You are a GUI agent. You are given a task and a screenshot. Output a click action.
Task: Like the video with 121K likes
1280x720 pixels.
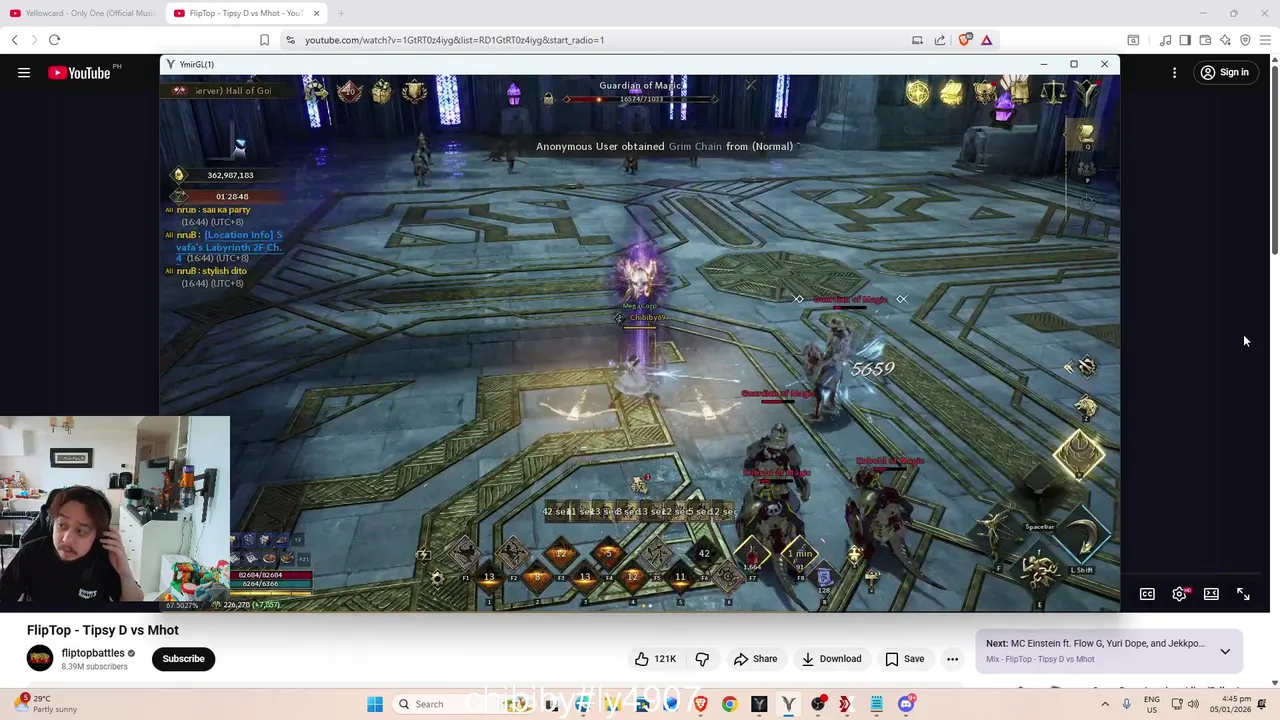655,658
